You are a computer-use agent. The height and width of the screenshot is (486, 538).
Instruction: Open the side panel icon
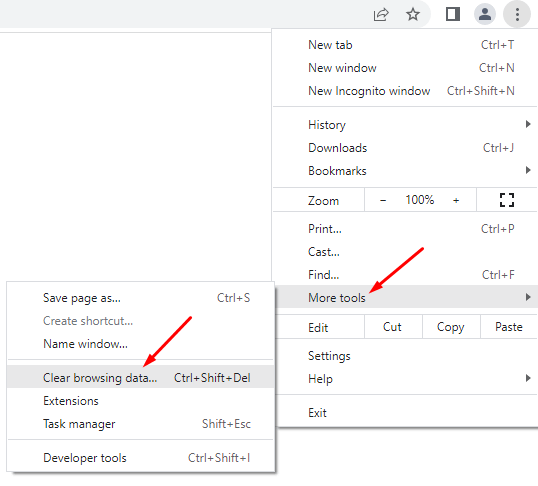click(x=453, y=14)
